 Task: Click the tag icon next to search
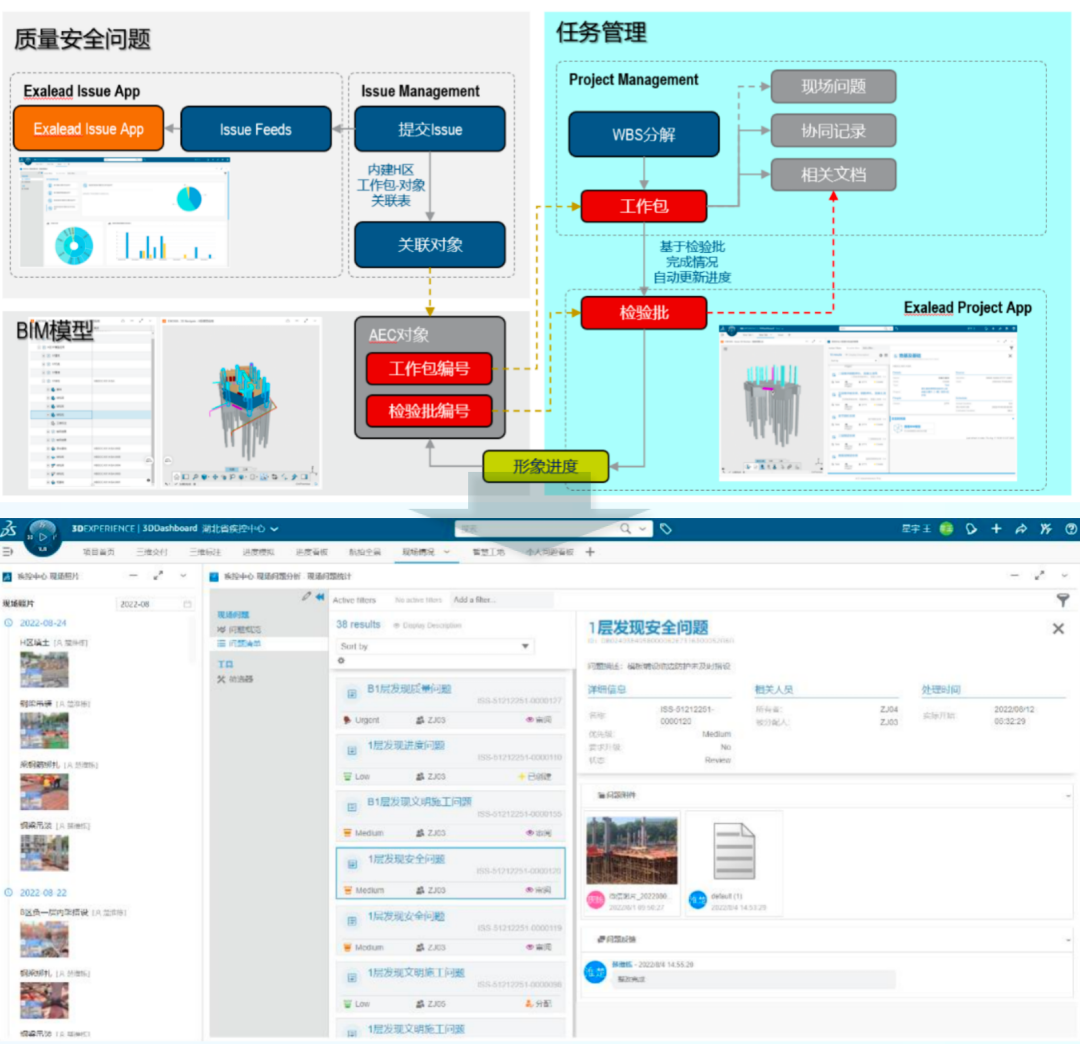(x=665, y=529)
